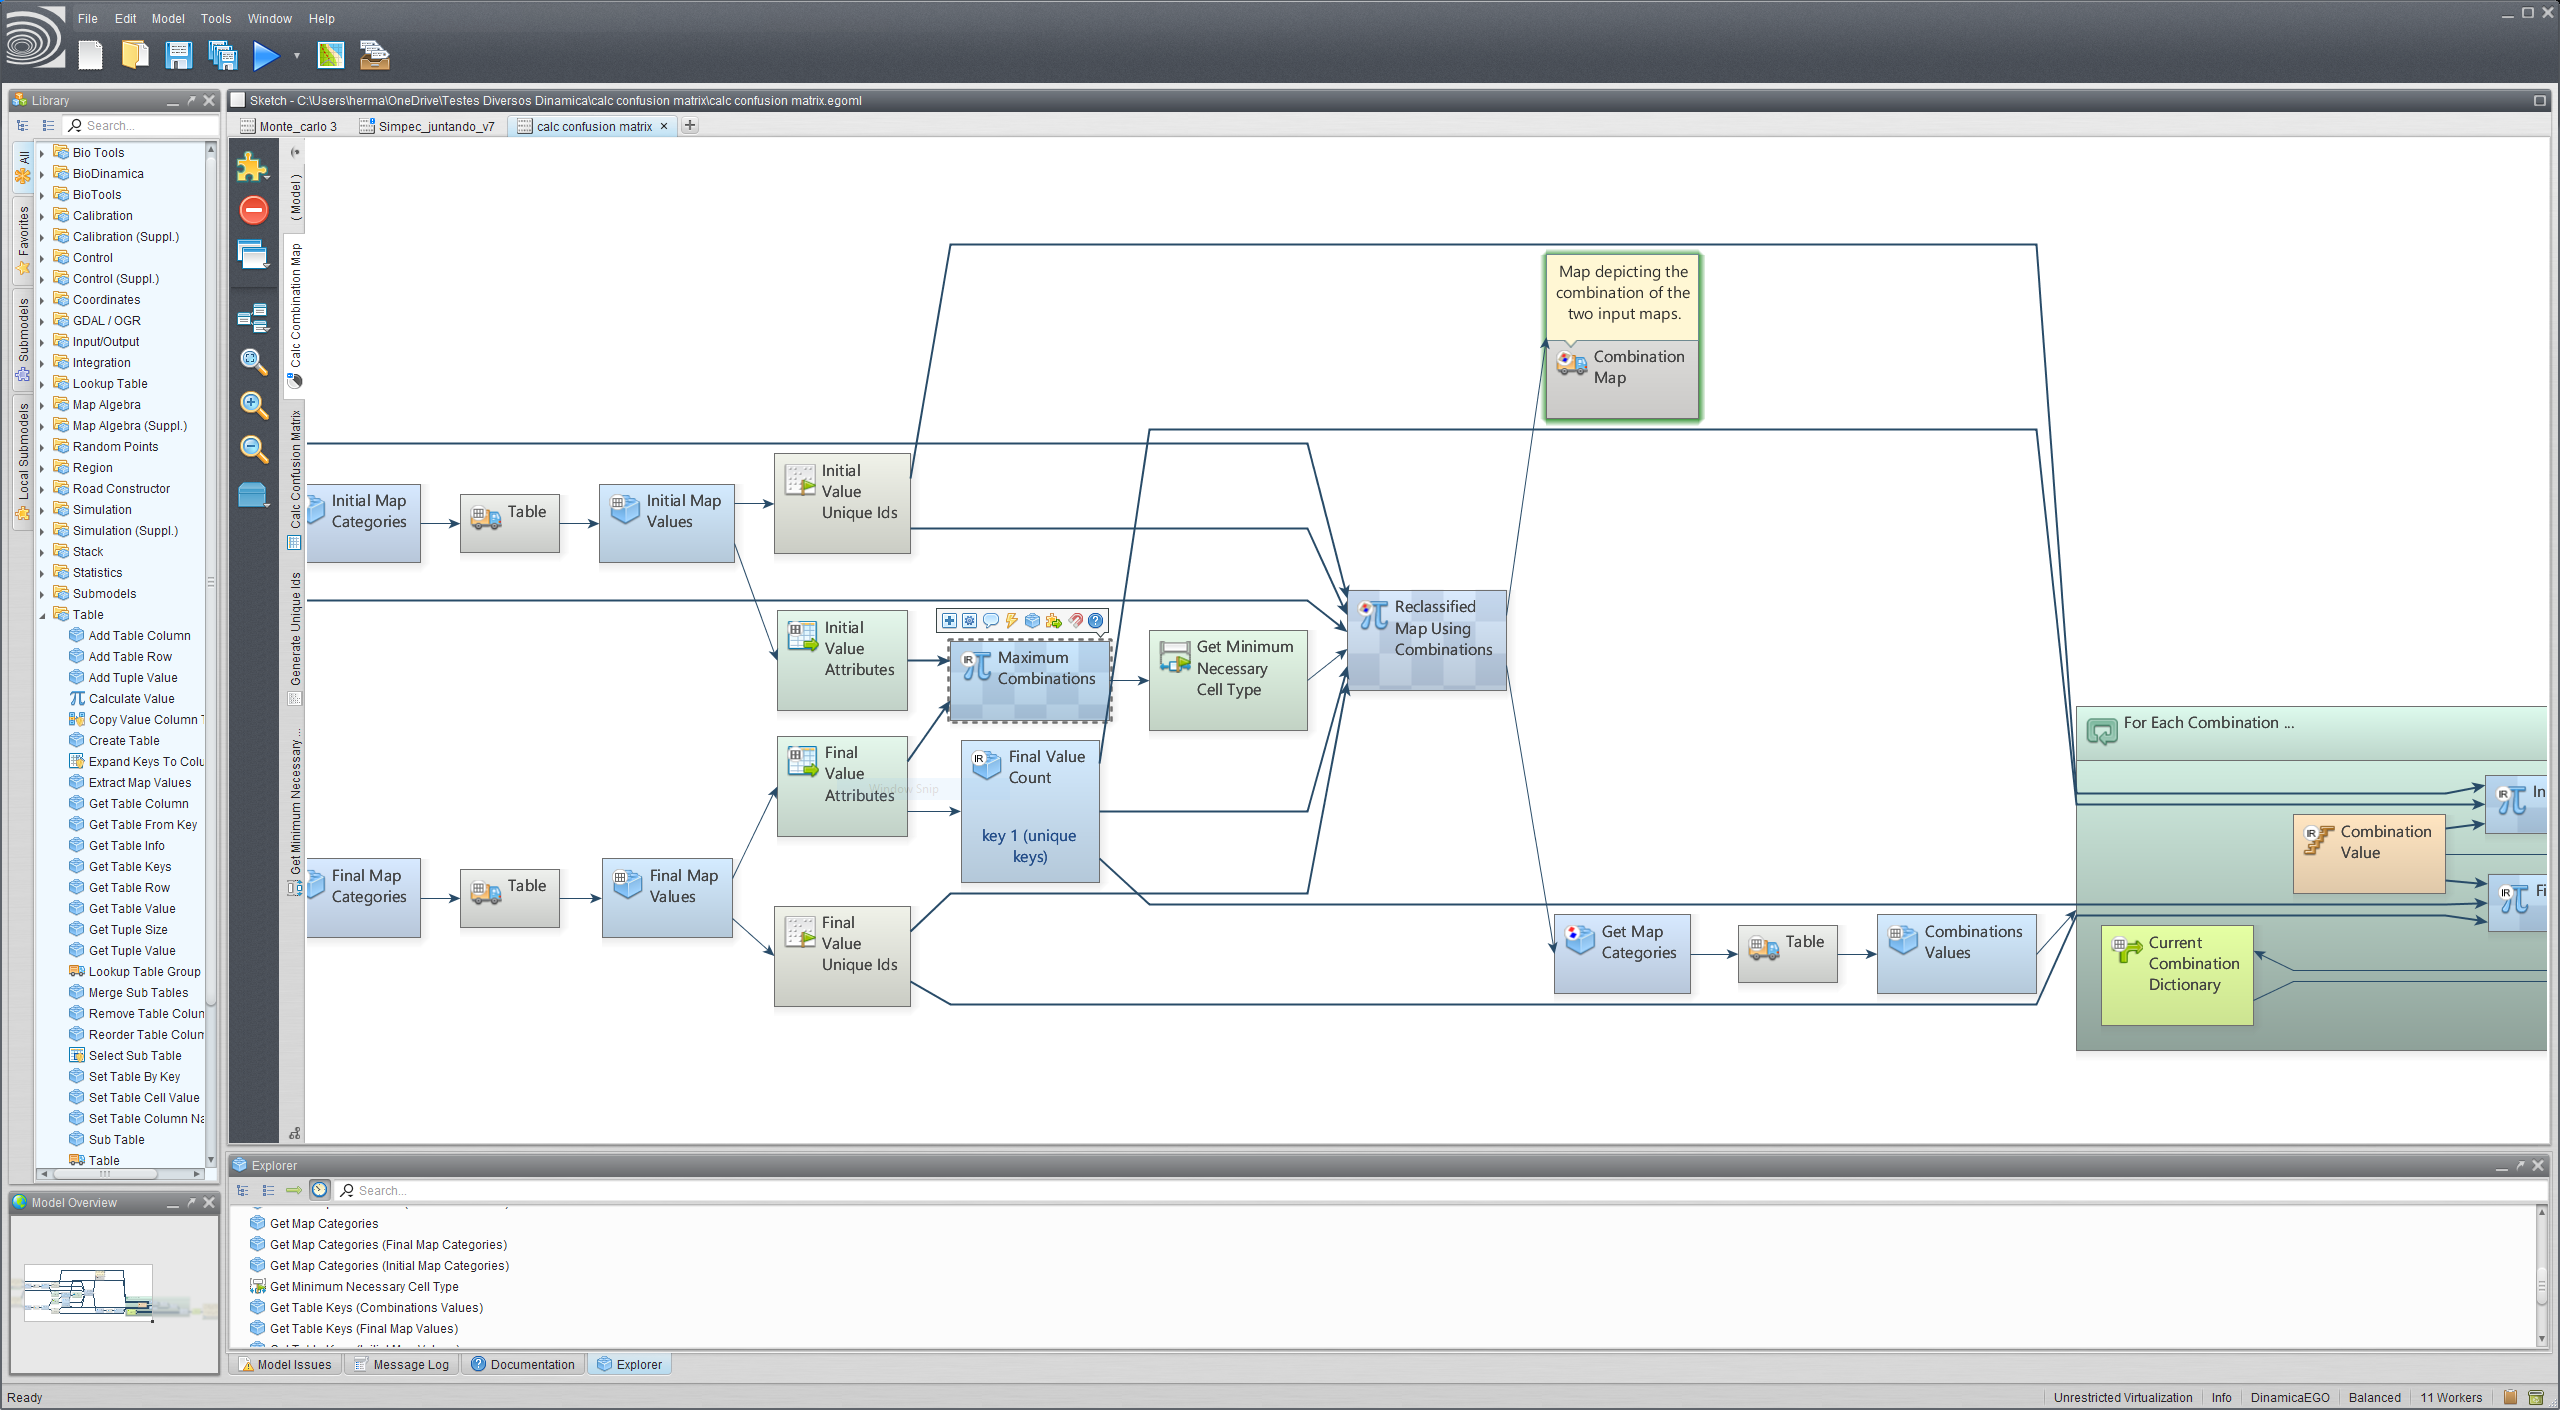Open the Message Log tab

pos(410,1365)
